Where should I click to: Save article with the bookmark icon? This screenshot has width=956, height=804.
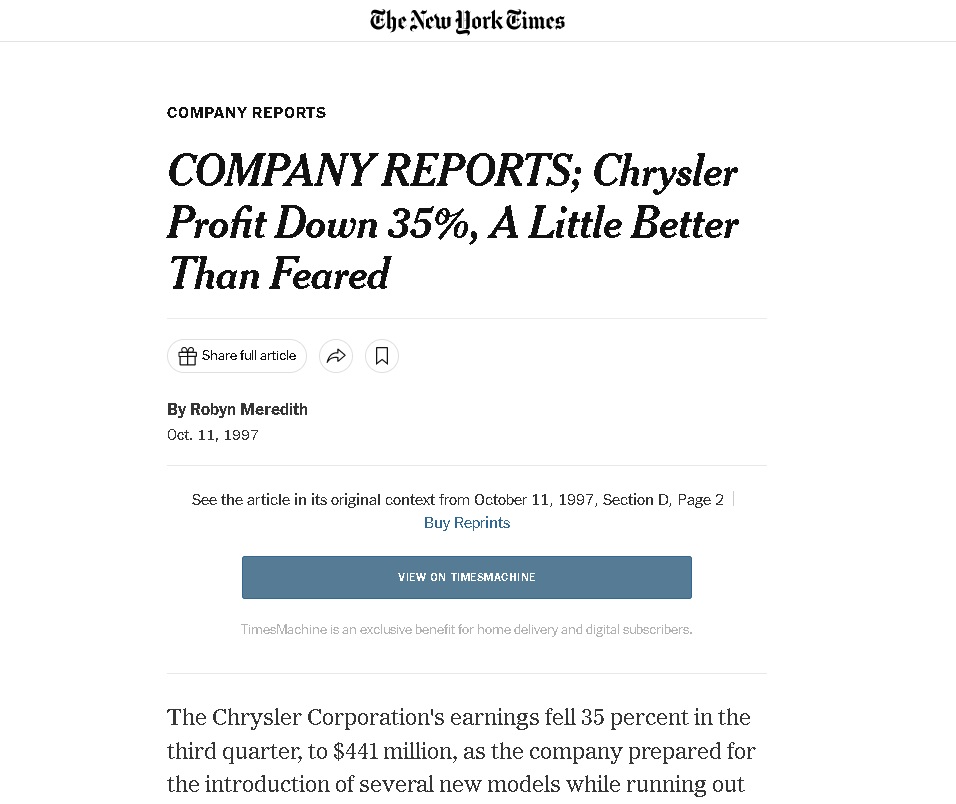[382, 356]
